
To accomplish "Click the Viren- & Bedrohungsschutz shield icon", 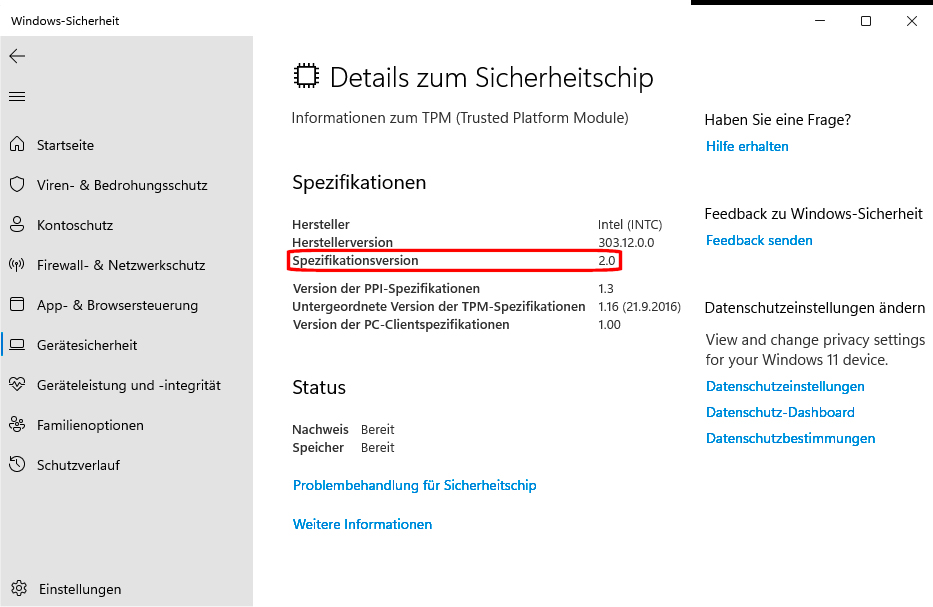I will [17, 185].
